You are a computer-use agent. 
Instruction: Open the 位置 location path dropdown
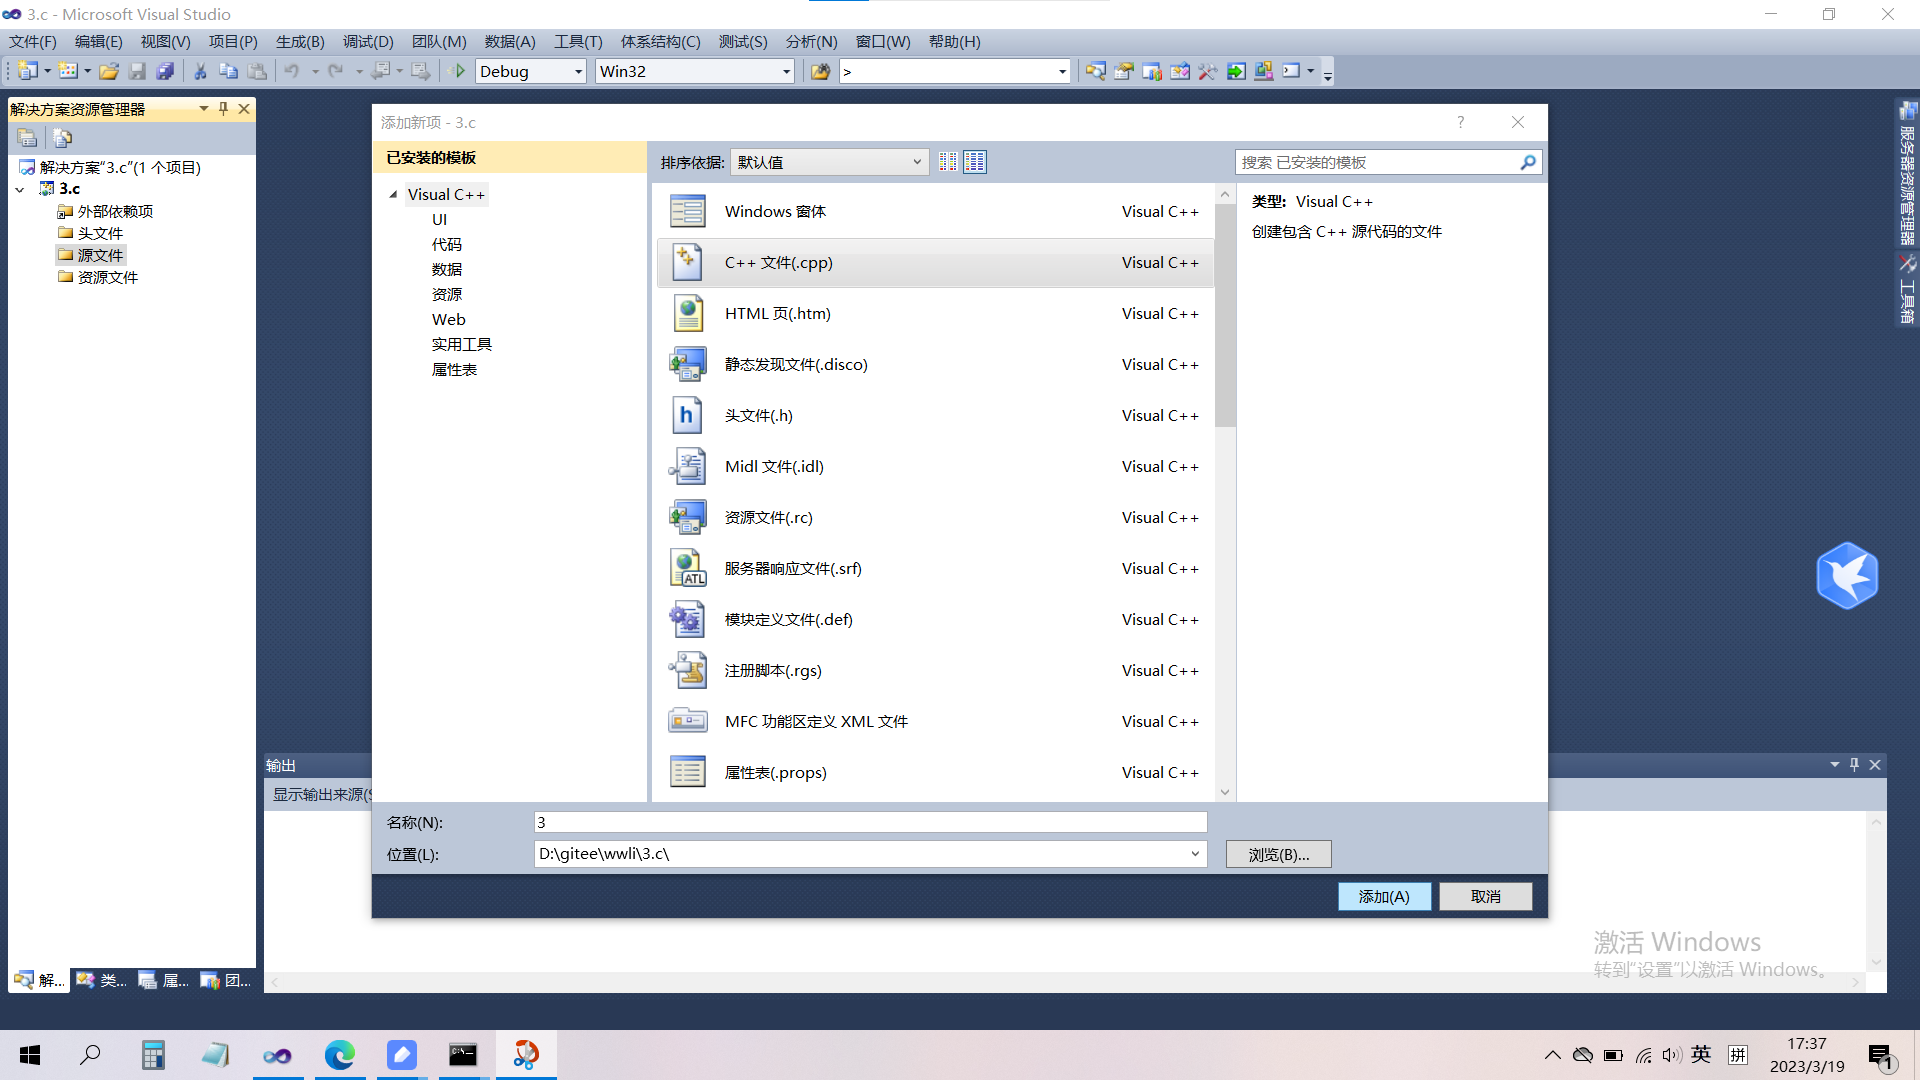coord(1194,854)
